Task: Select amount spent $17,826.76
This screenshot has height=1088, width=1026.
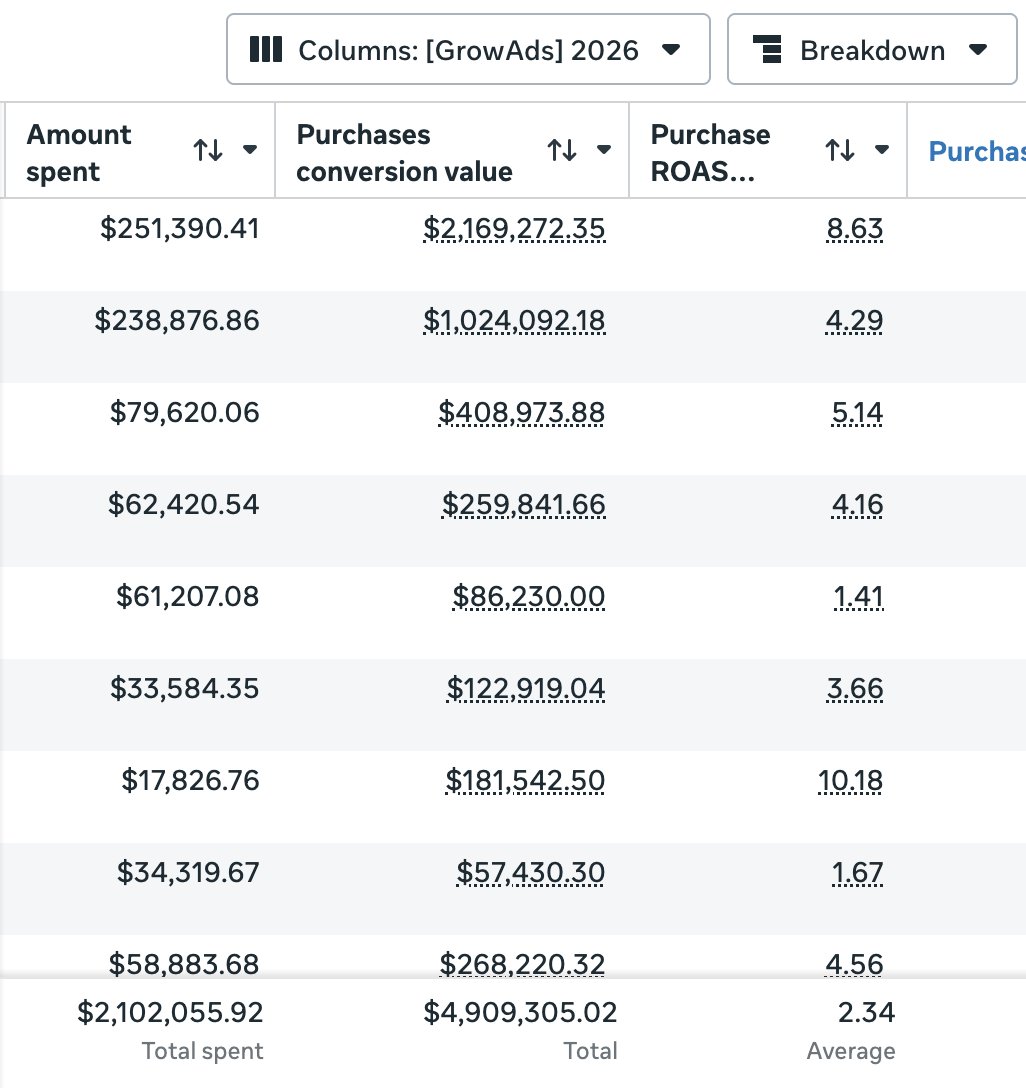Action: click(190, 780)
